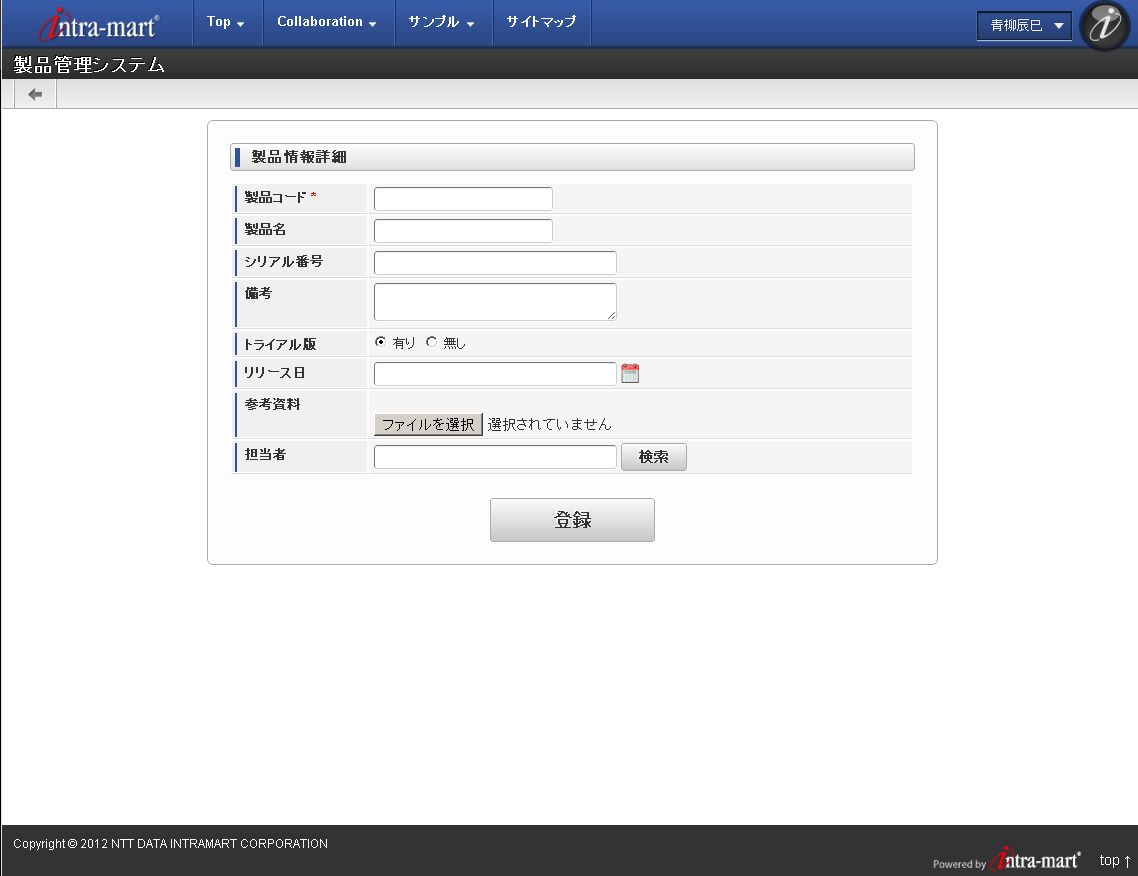
Task: Focus the 担当者 input field
Action: point(495,457)
